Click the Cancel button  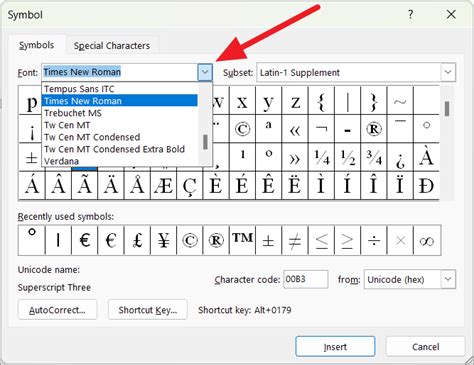click(425, 347)
